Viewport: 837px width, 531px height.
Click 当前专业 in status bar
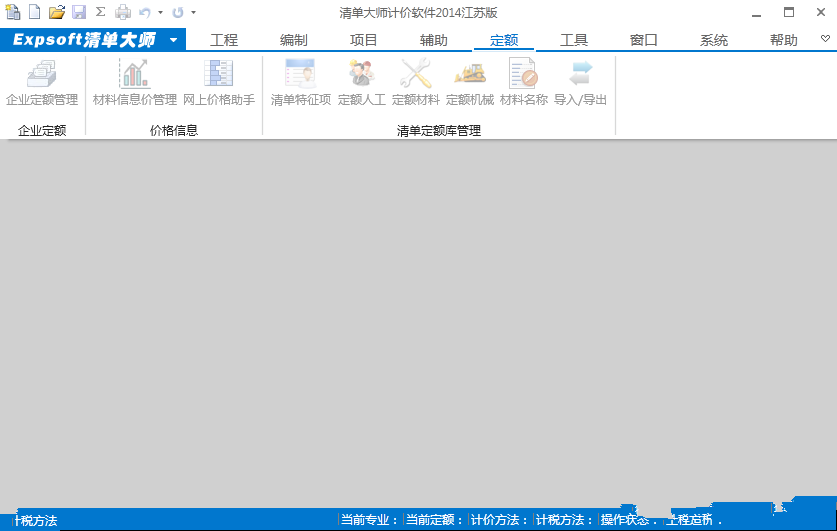pyautogui.click(x=369, y=520)
